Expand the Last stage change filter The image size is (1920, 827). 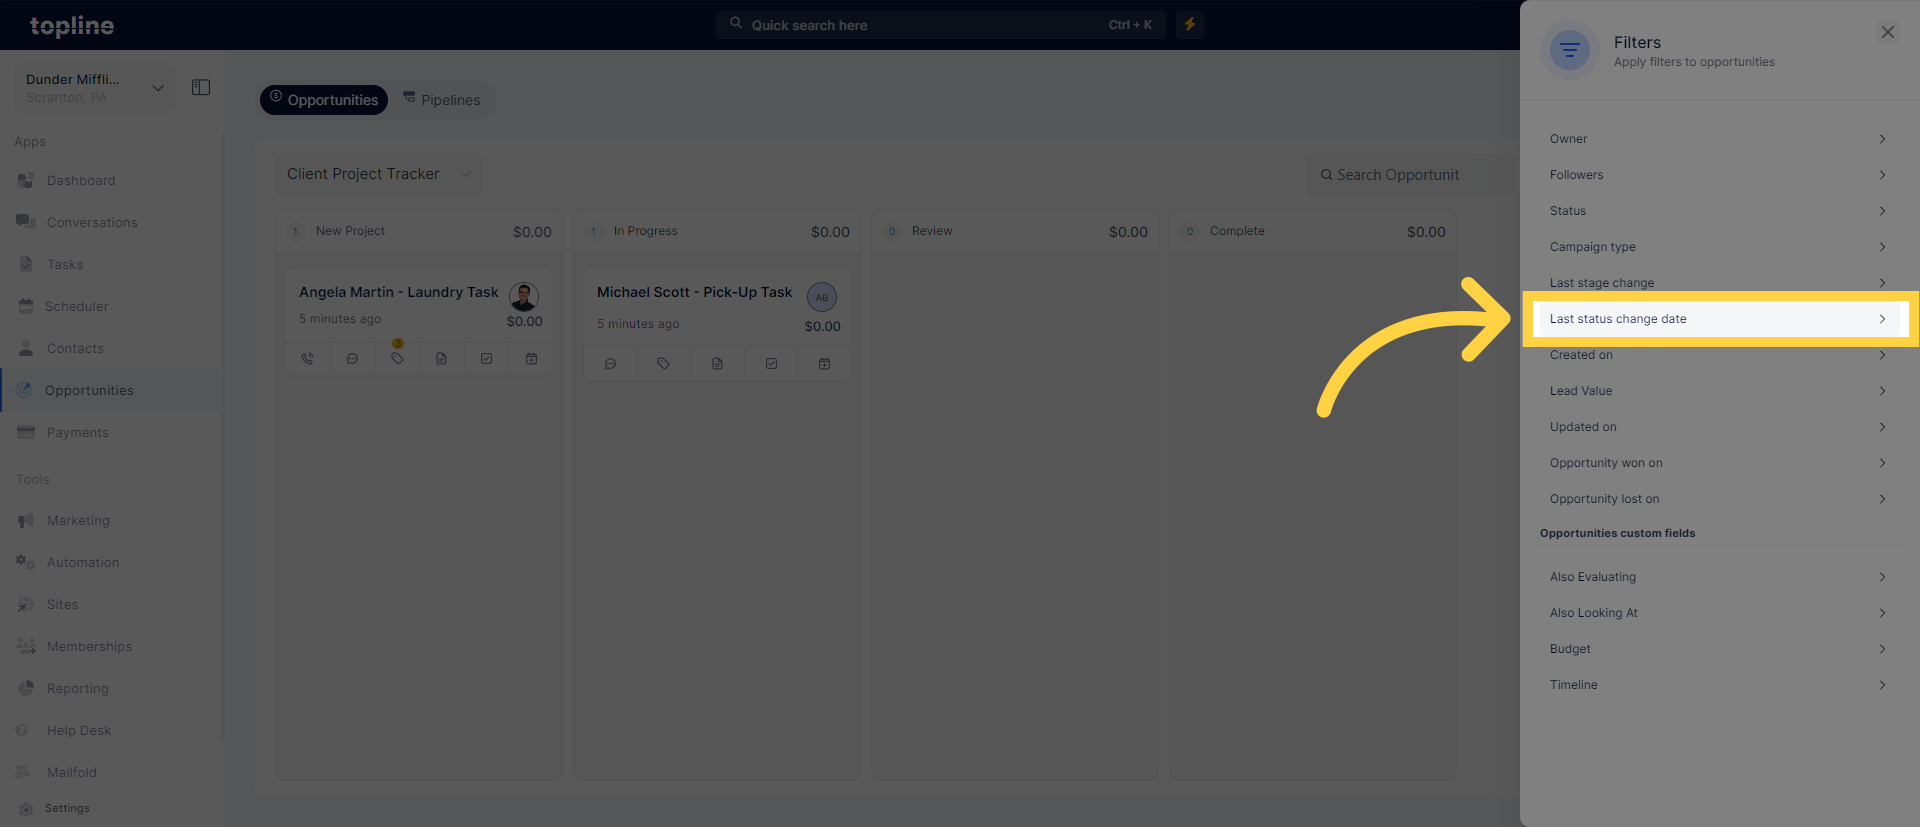pyautogui.click(x=1718, y=282)
